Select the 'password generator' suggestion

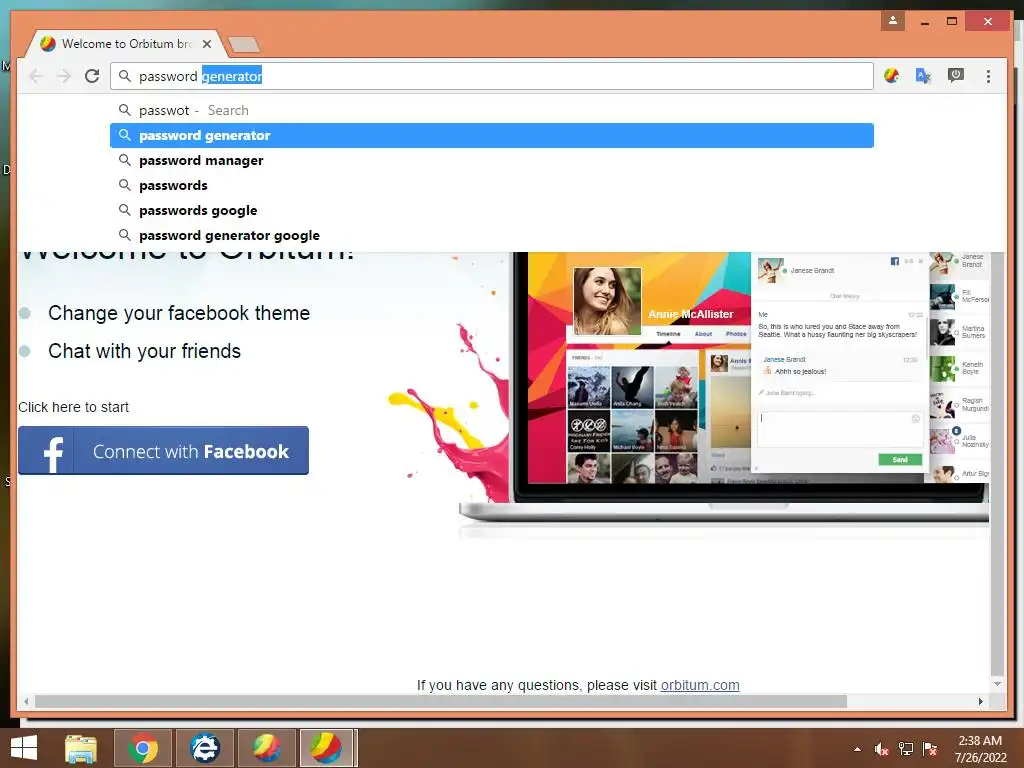(x=492, y=135)
